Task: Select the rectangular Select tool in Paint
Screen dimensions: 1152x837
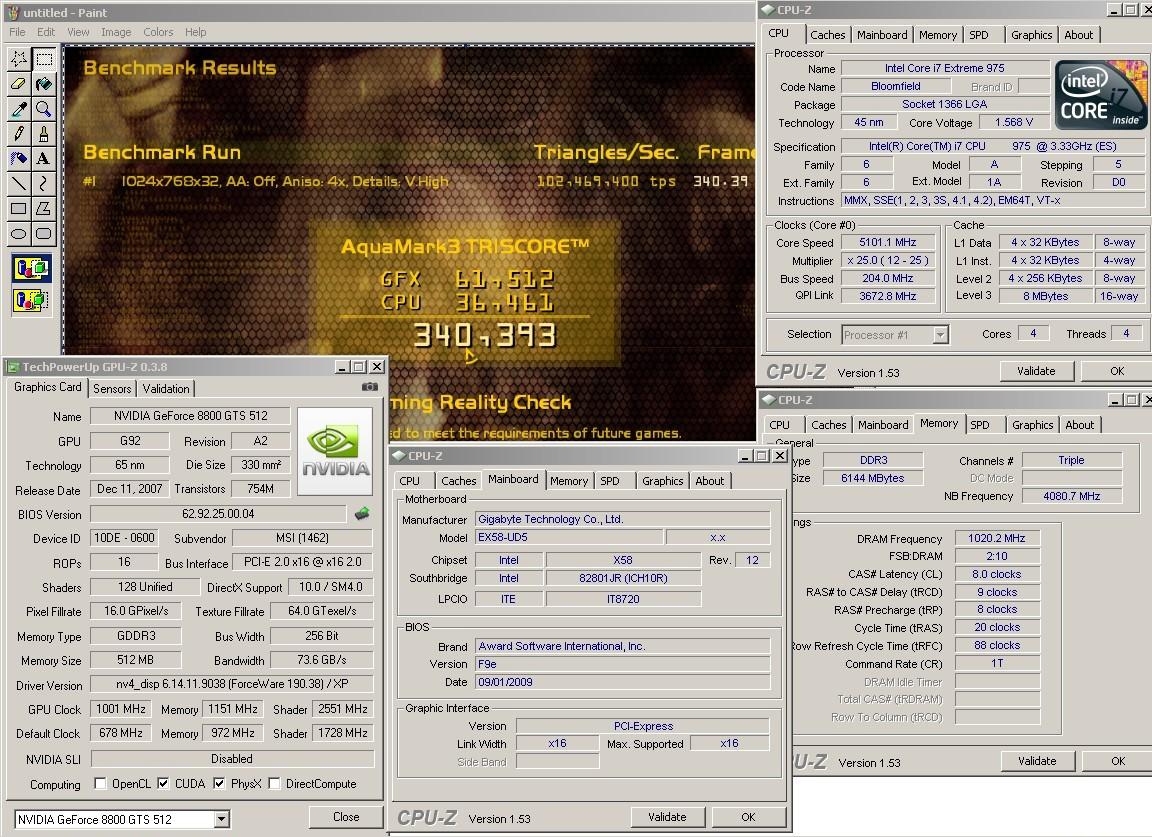Action: [44, 58]
